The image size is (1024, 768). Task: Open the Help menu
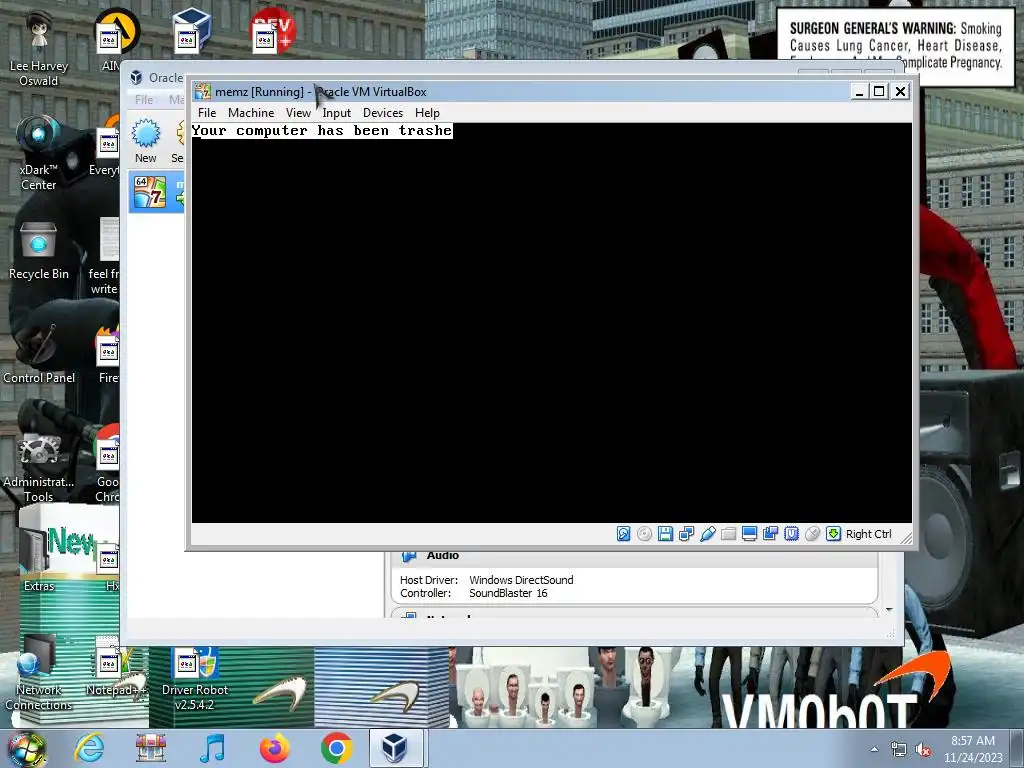point(427,113)
